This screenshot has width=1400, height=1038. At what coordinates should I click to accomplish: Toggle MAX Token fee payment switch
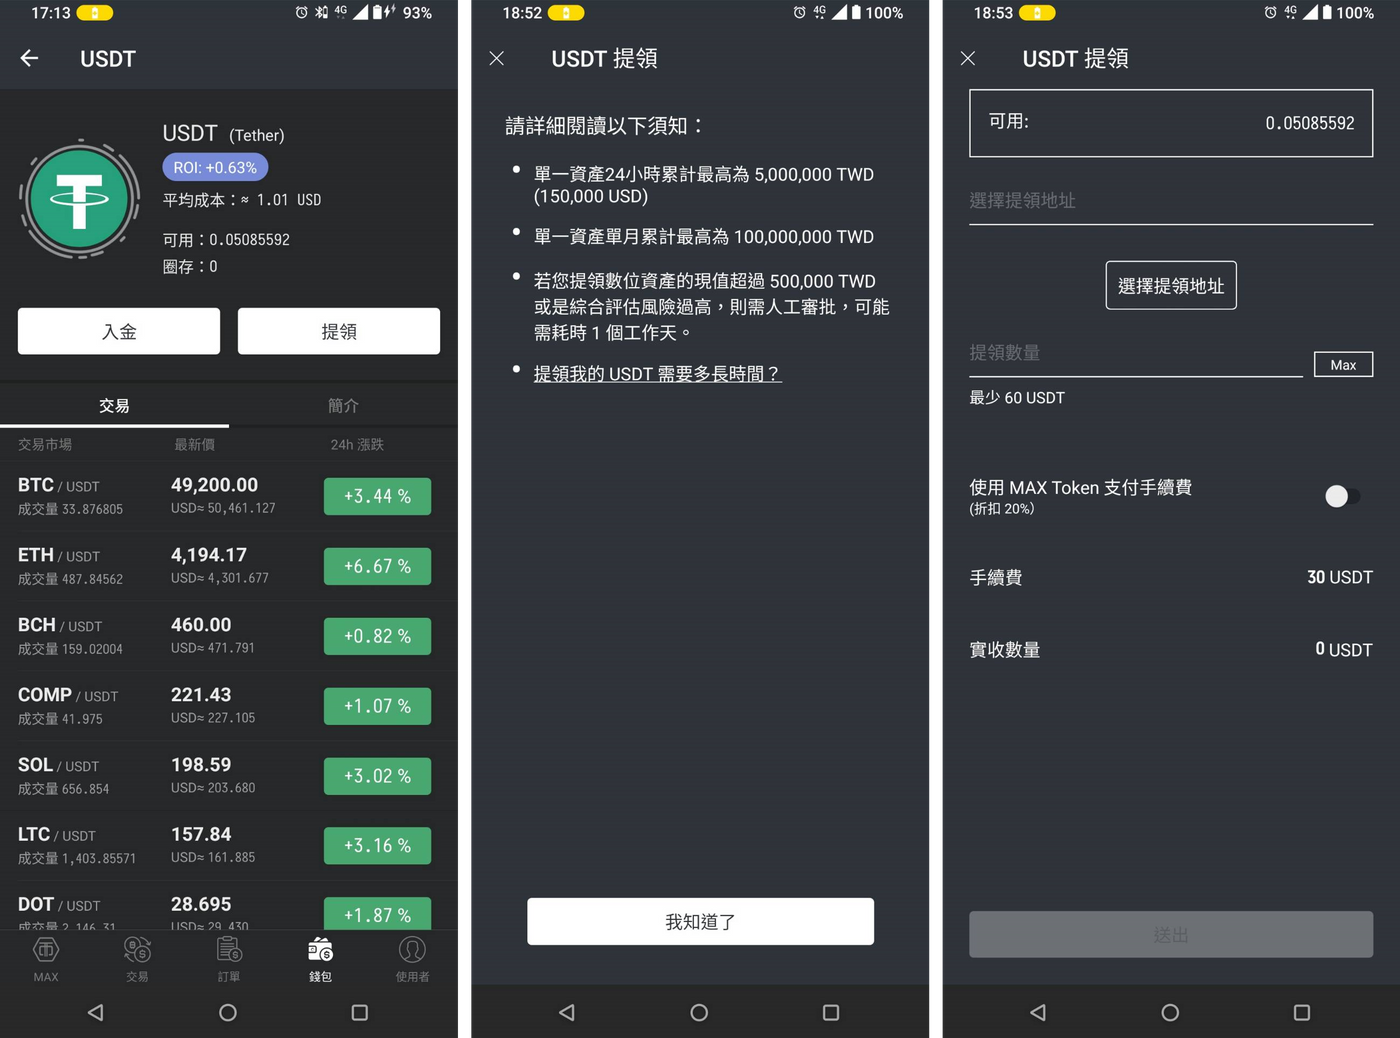coord(1342,496)
